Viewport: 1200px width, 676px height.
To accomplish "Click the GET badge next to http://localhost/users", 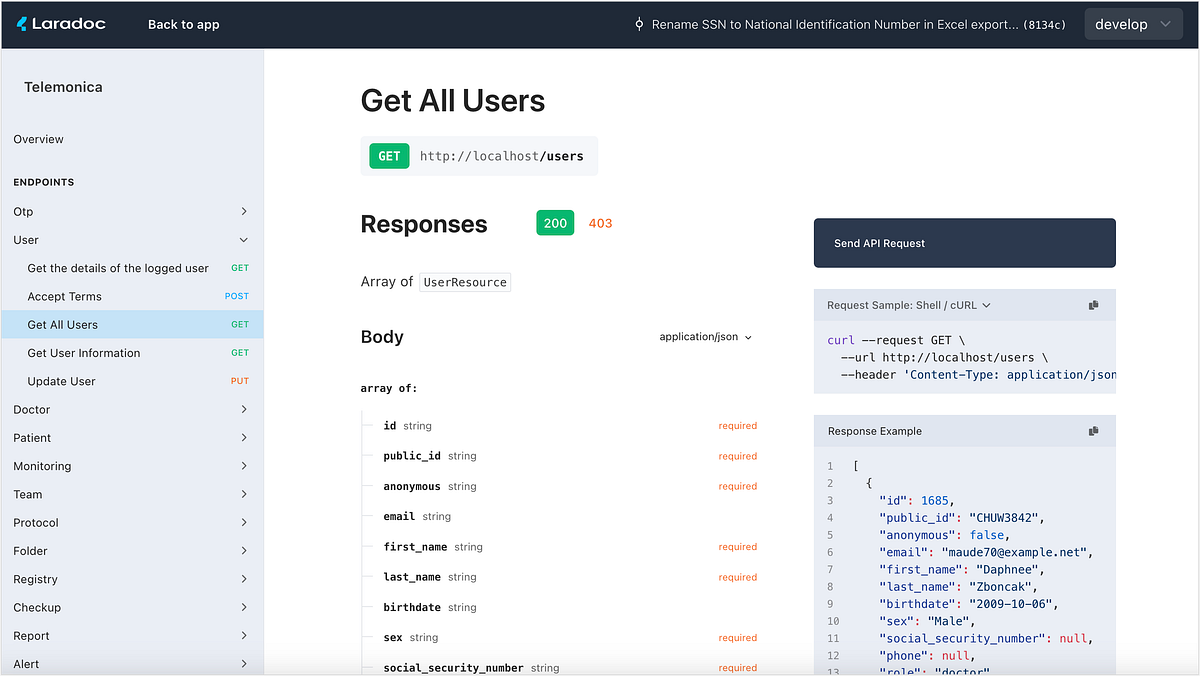I will click(x=388, y=156).
